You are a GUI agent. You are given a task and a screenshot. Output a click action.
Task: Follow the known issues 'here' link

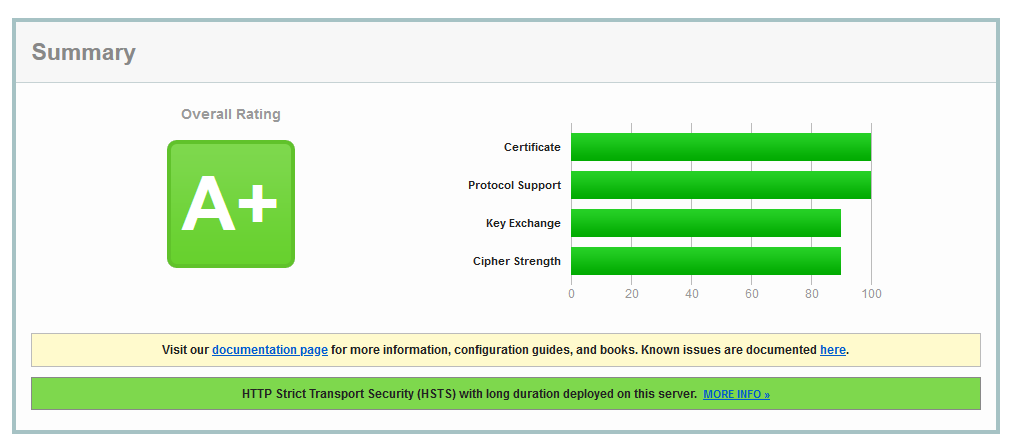click(832, 350)
